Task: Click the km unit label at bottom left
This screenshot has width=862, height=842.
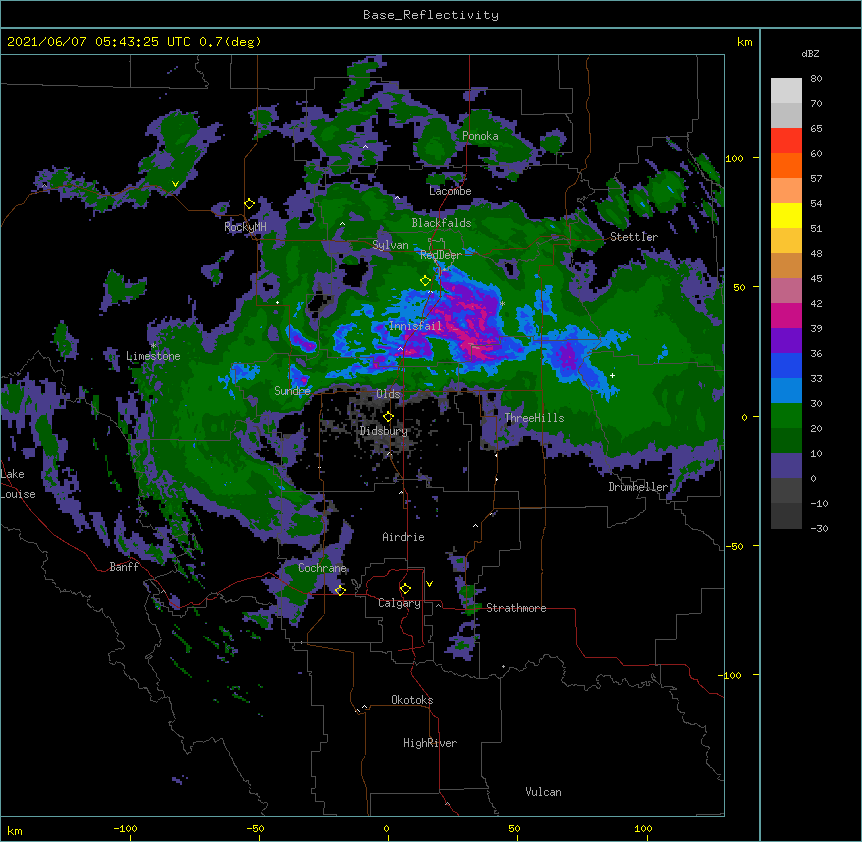Action: [x=15, y=831]
